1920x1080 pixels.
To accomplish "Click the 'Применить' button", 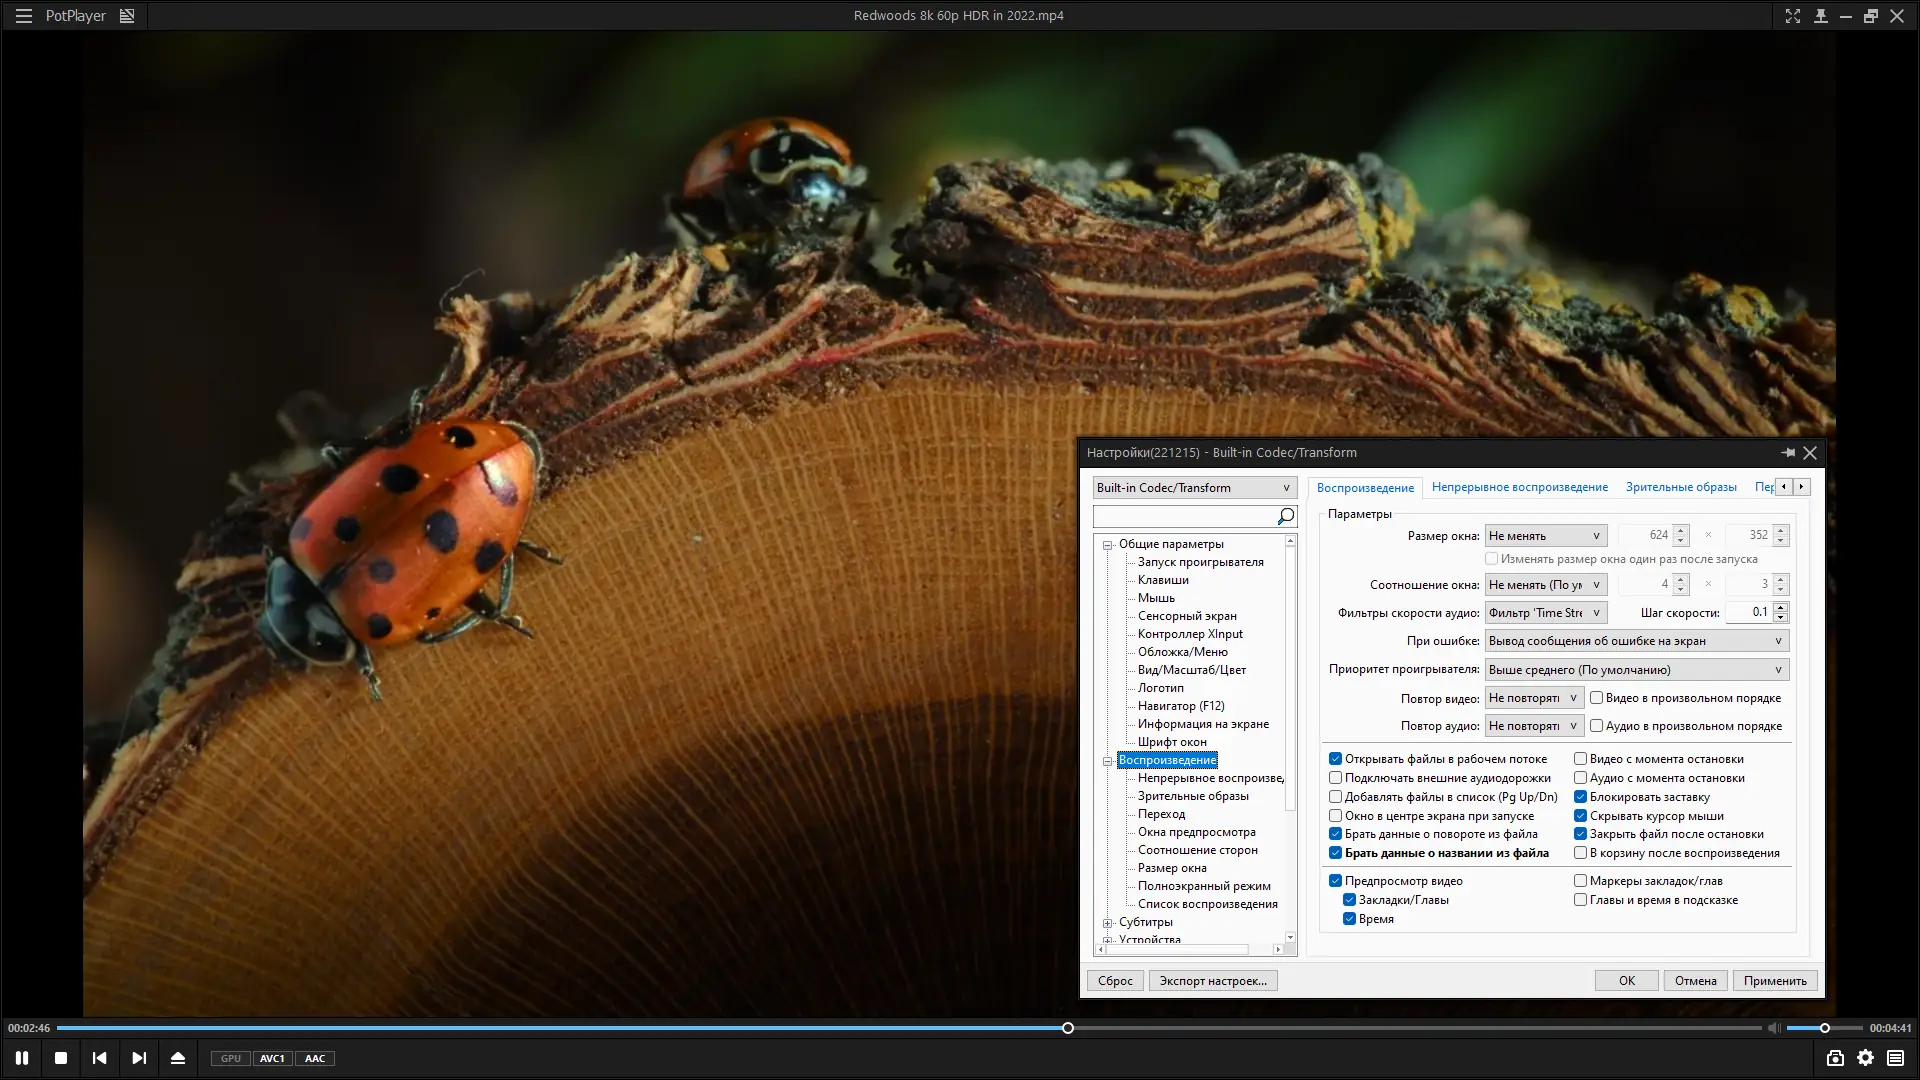I will pos(1774,981).
